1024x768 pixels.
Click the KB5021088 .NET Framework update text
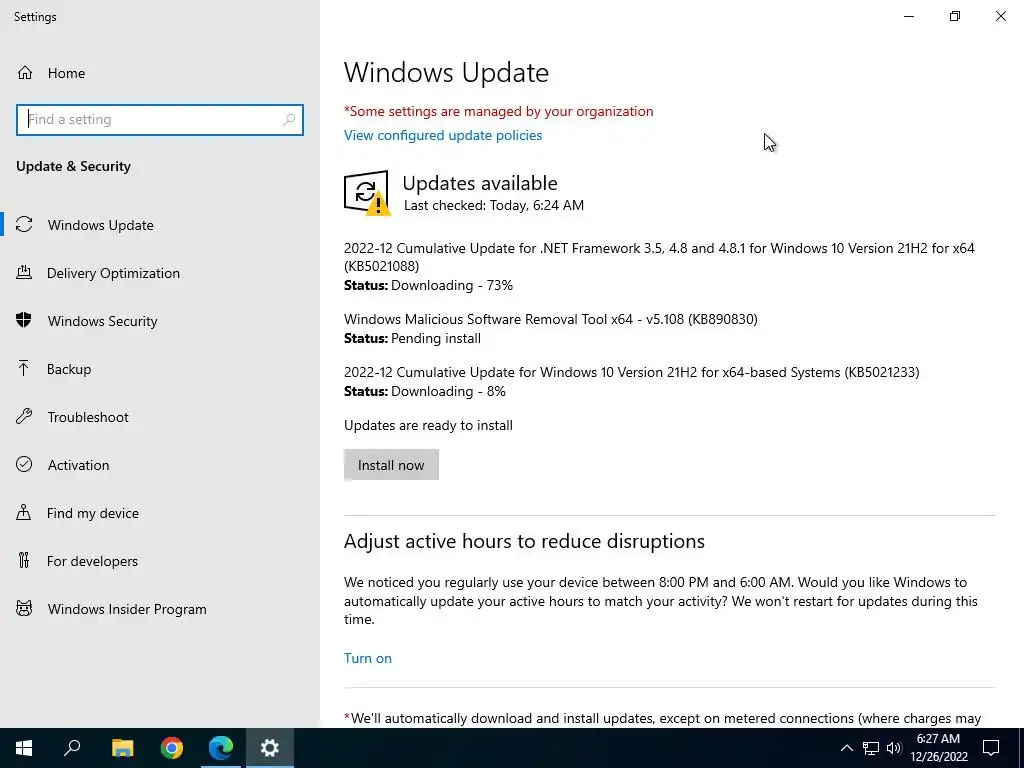click(659, 257)
